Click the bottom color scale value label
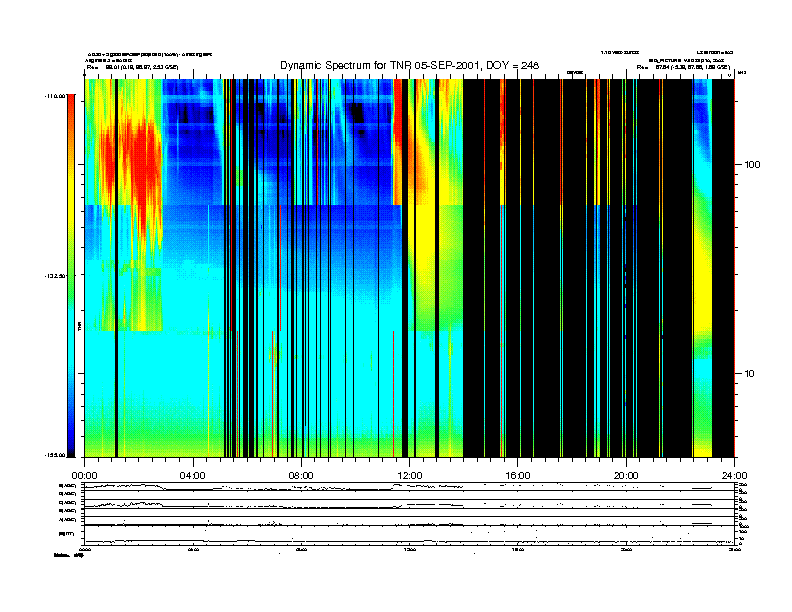792x612 pixels. (55, 455)
